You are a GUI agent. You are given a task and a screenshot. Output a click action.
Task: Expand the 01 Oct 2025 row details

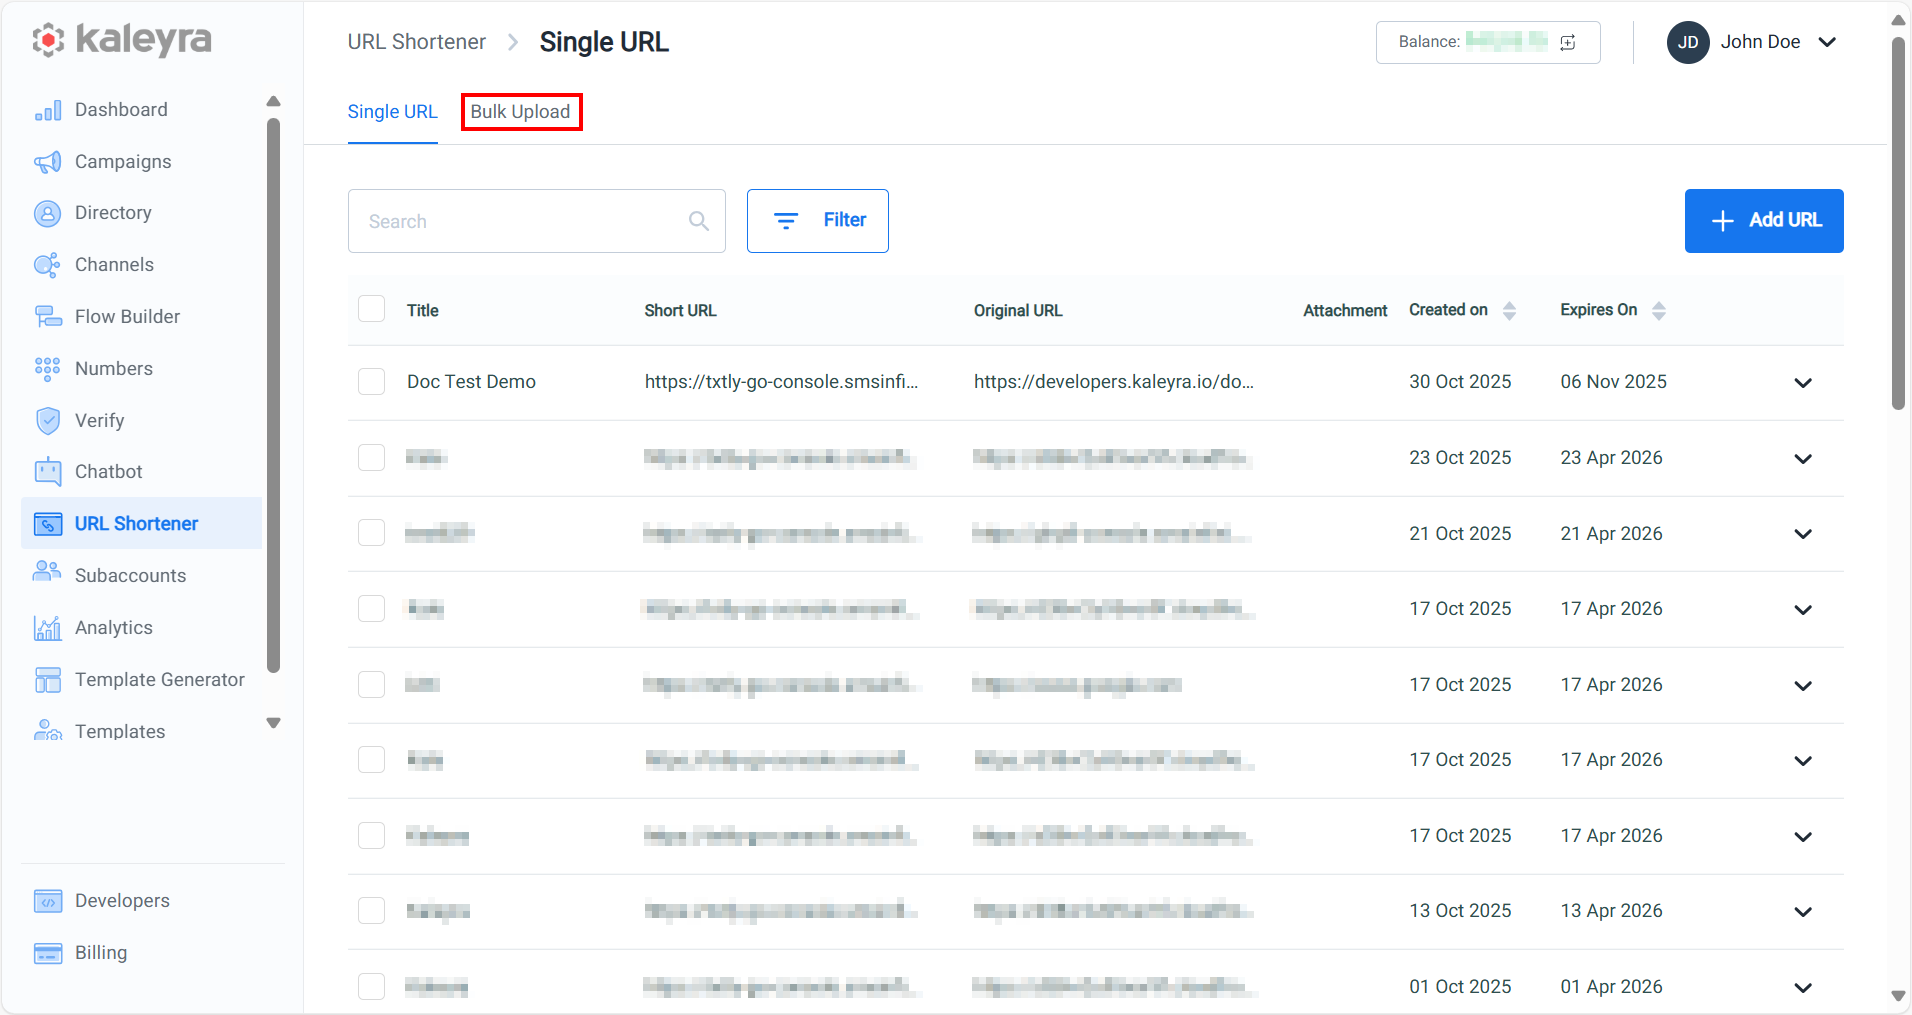pyautogui.click(x=1803, y=988)
